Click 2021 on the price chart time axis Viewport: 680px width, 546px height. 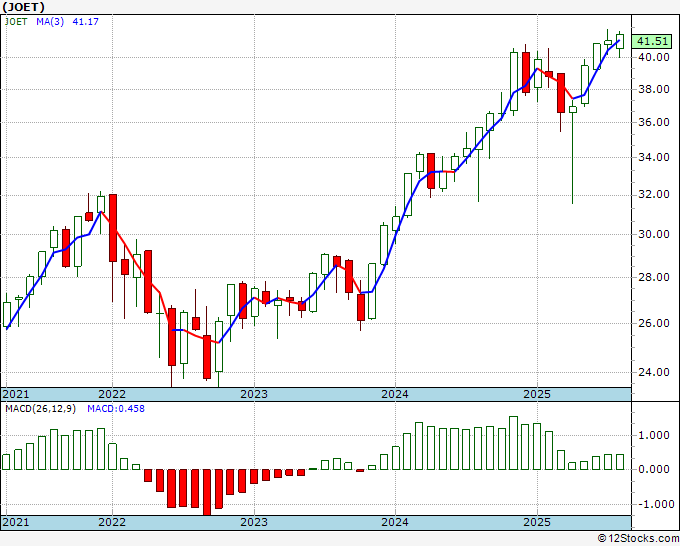tap(16, 394)
